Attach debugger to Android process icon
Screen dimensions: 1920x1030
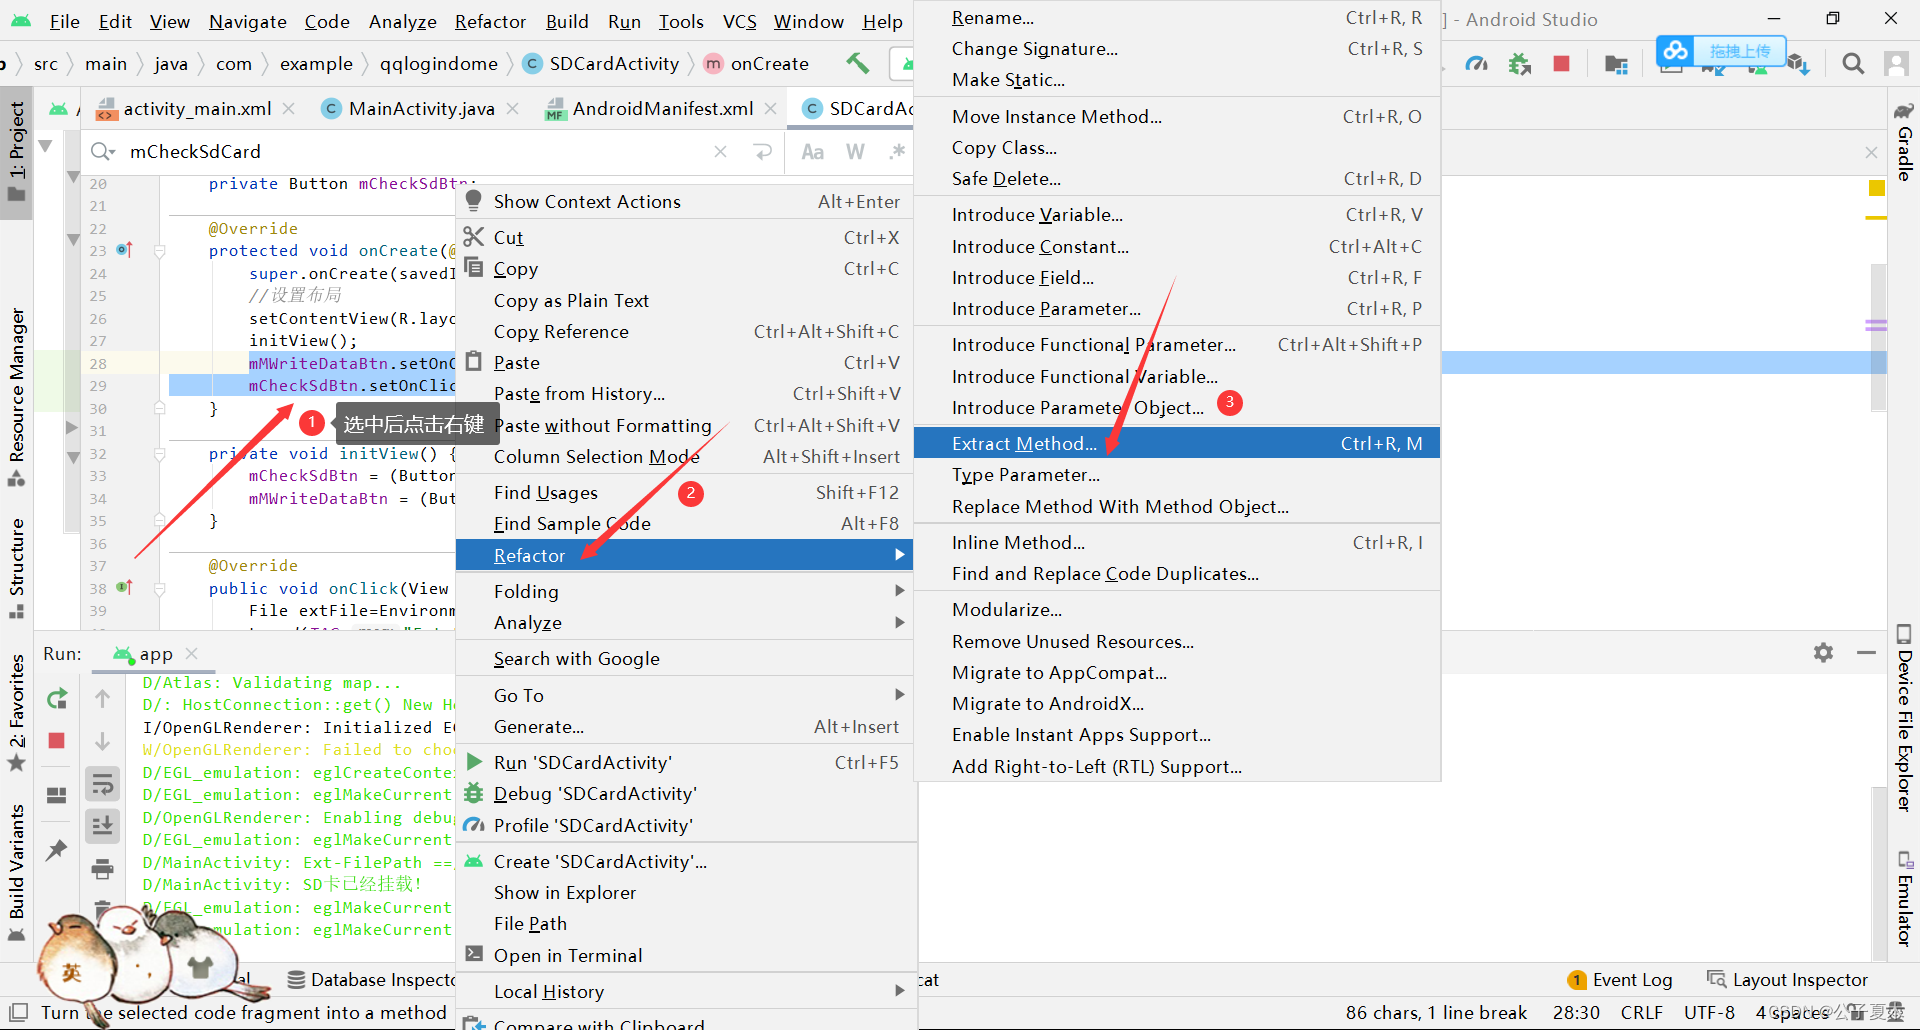1519,64
